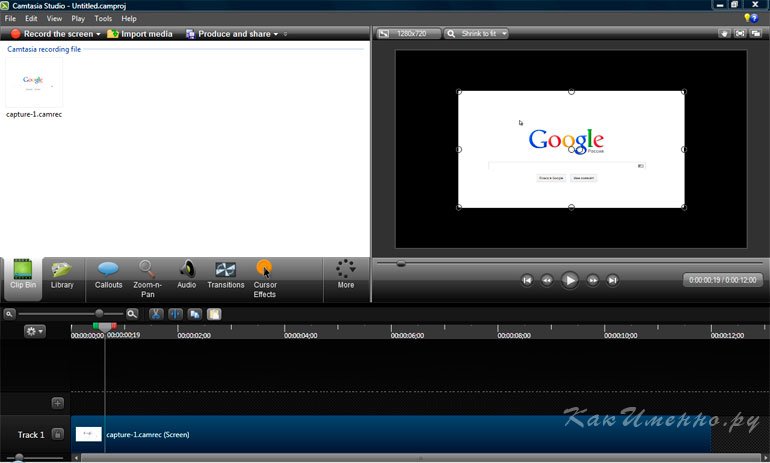The height and width of the screenshot is (463, 770).
Task: Select the pan hand tool in preview
Action: (x=724, y=33)
